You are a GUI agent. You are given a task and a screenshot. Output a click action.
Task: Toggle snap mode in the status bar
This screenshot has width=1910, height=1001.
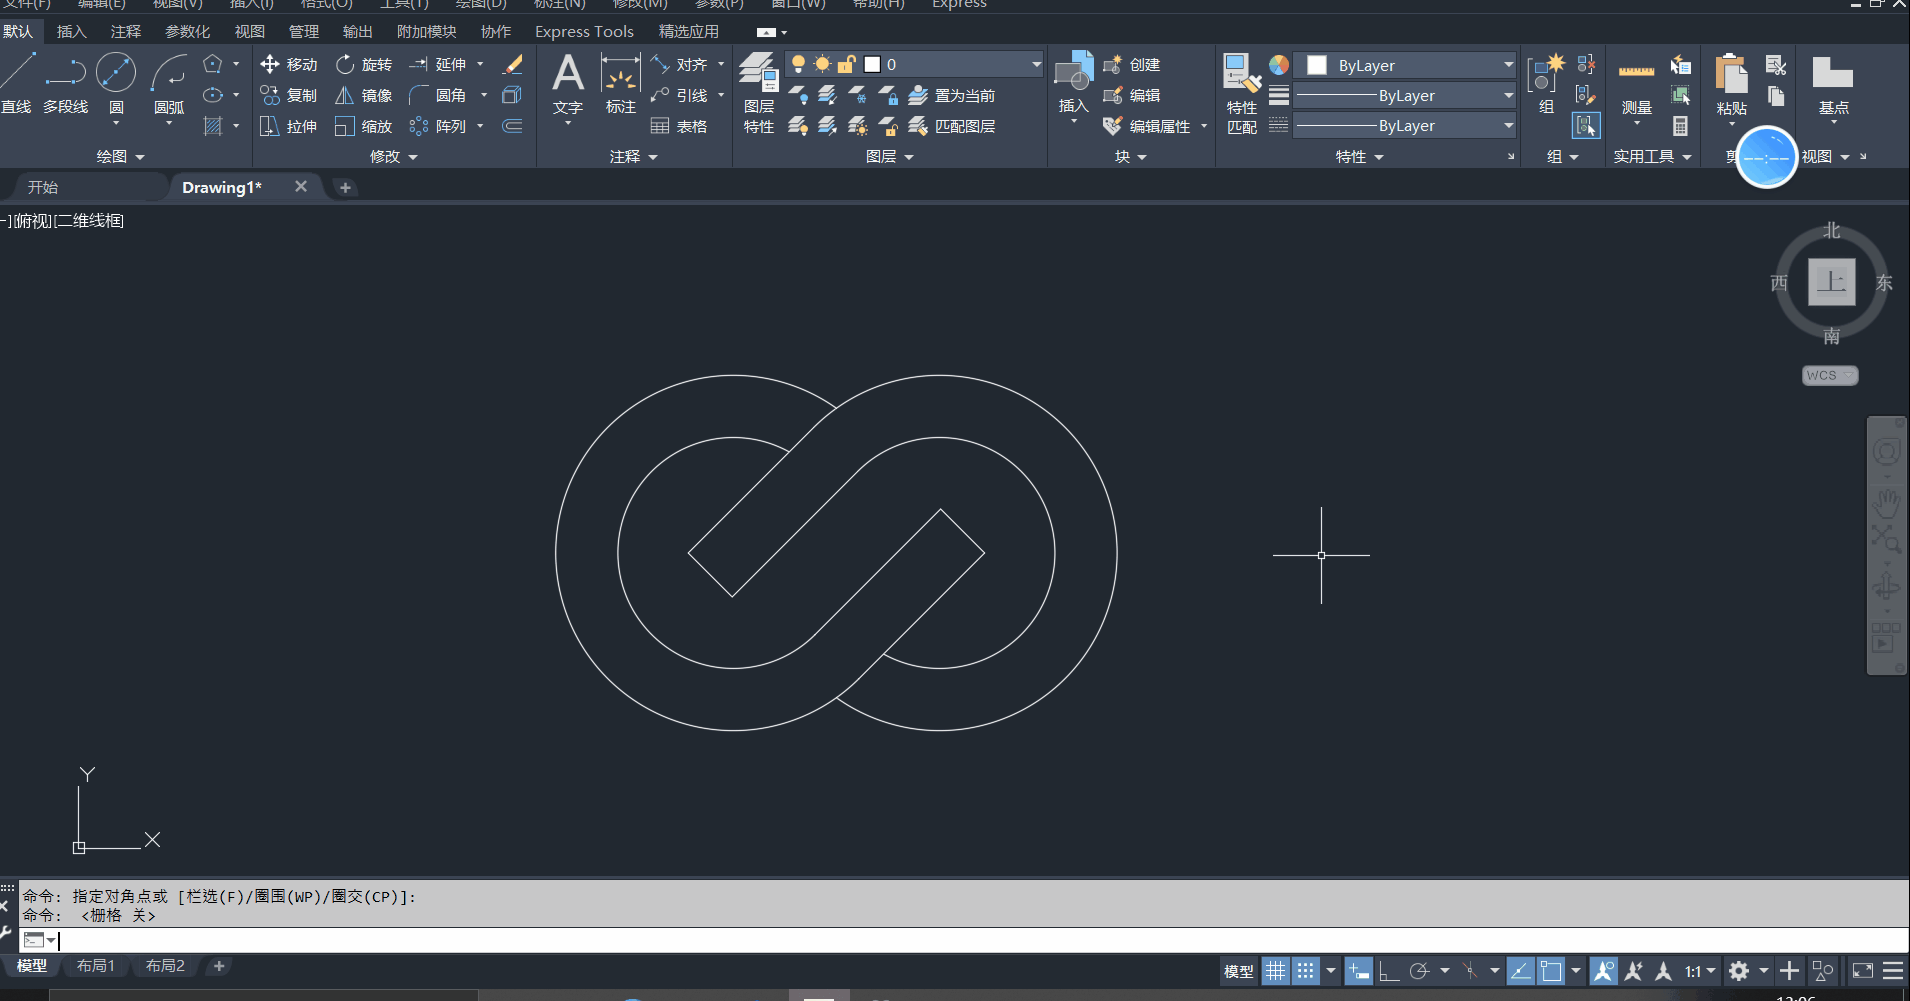(x=1307, y=970)
